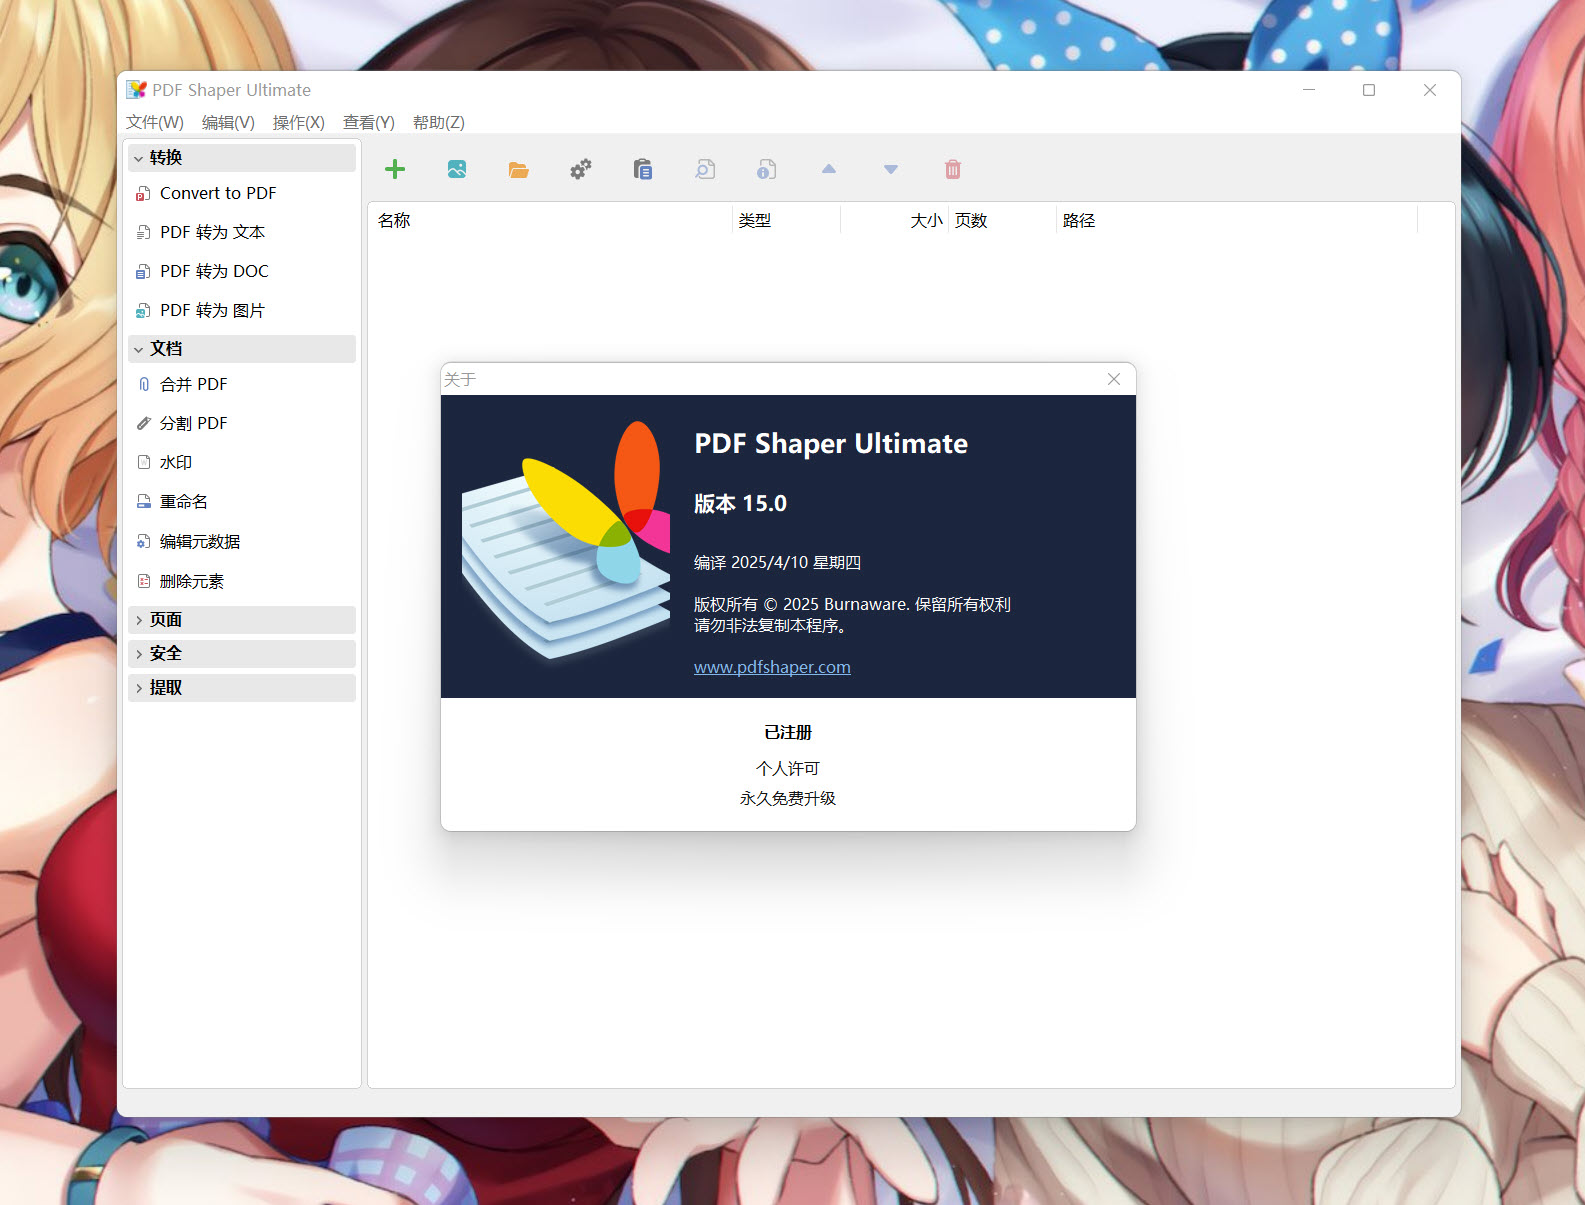Select PDF 转为 文本 item
This screenshot has width=1585, height=1205.
click(x=241, y=232)
